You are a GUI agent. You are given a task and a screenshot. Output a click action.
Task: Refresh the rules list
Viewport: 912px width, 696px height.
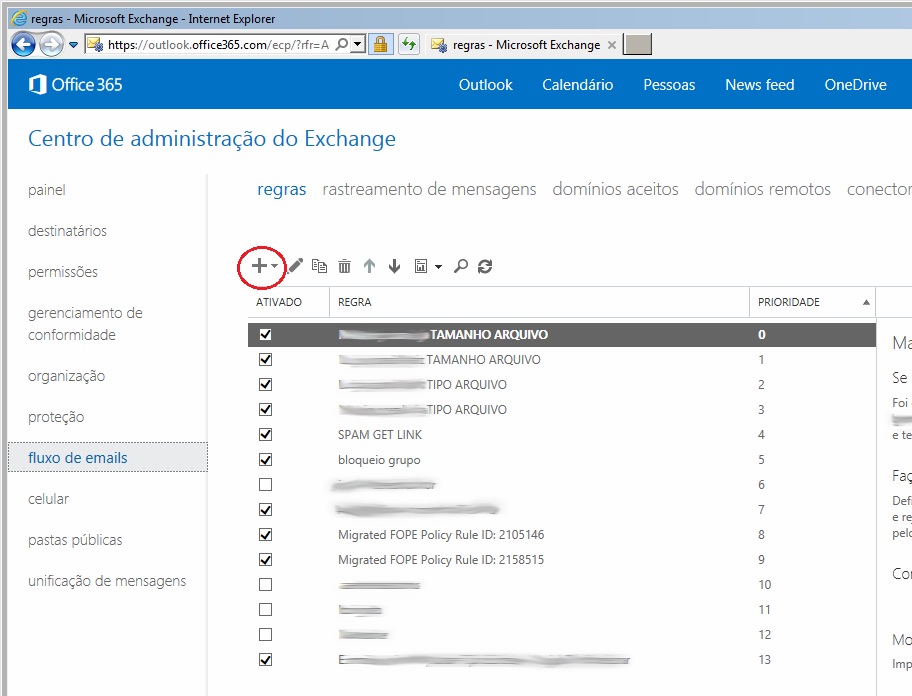coord(485,266)
